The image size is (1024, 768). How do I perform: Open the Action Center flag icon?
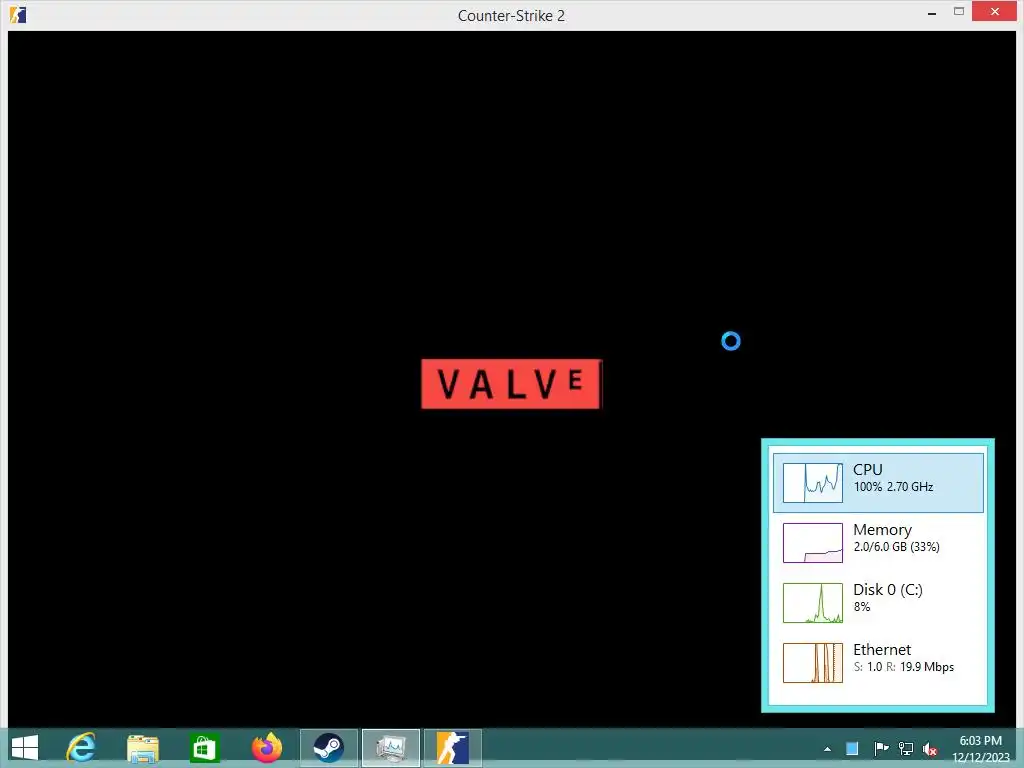coord(881,748)
